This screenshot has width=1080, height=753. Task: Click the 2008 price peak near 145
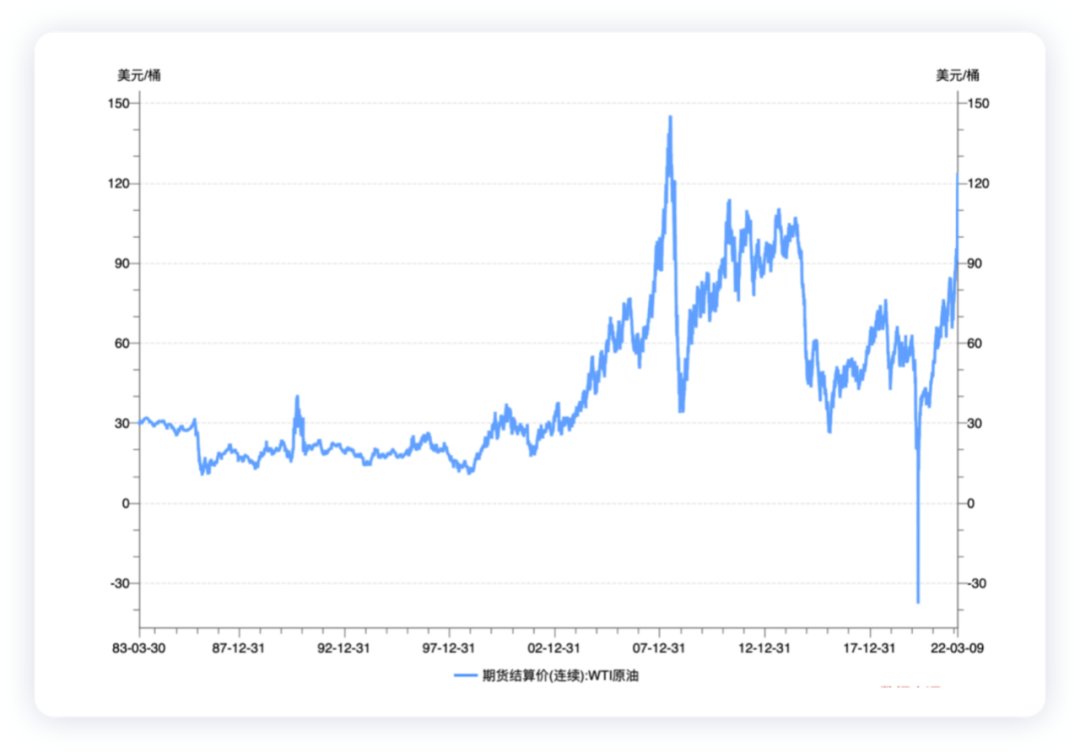pos(670,118)
